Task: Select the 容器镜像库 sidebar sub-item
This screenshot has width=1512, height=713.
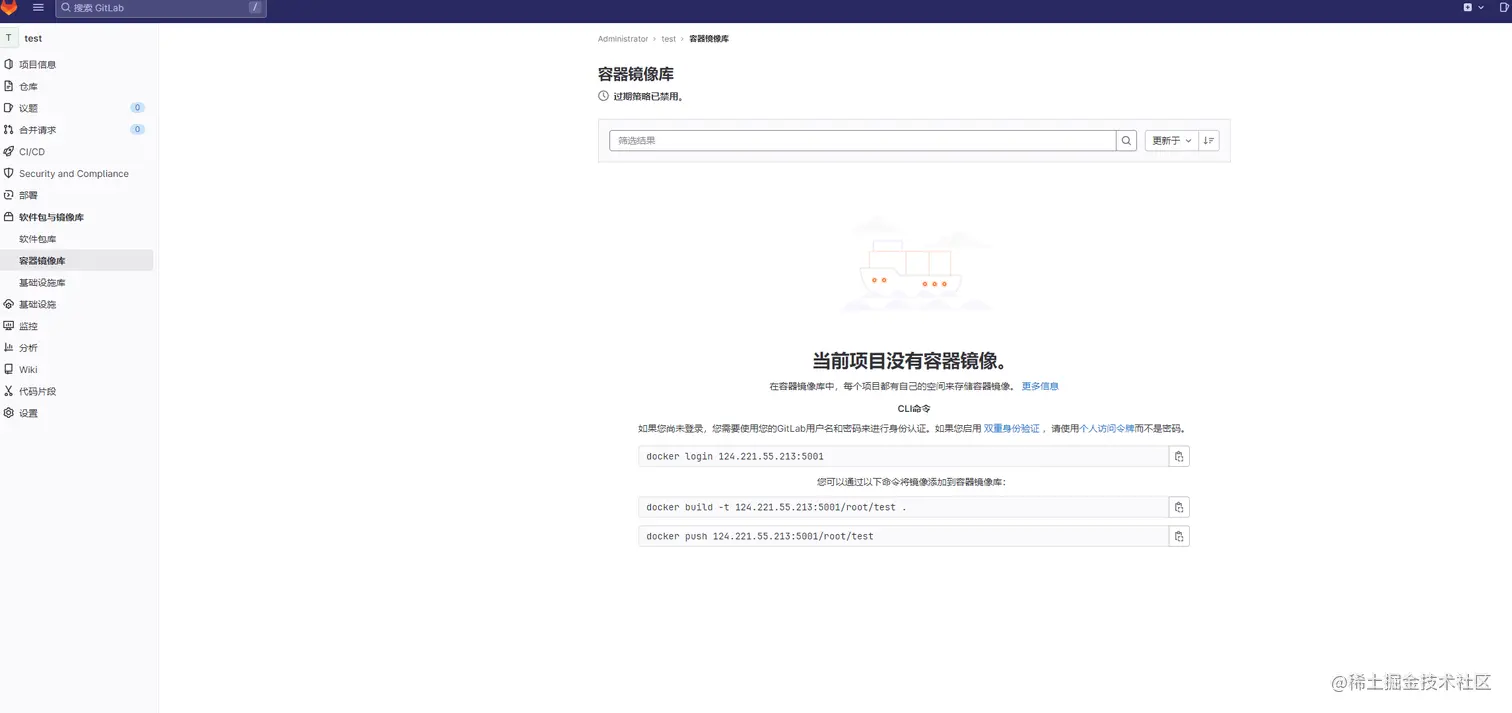Action: tap(77, 260)
